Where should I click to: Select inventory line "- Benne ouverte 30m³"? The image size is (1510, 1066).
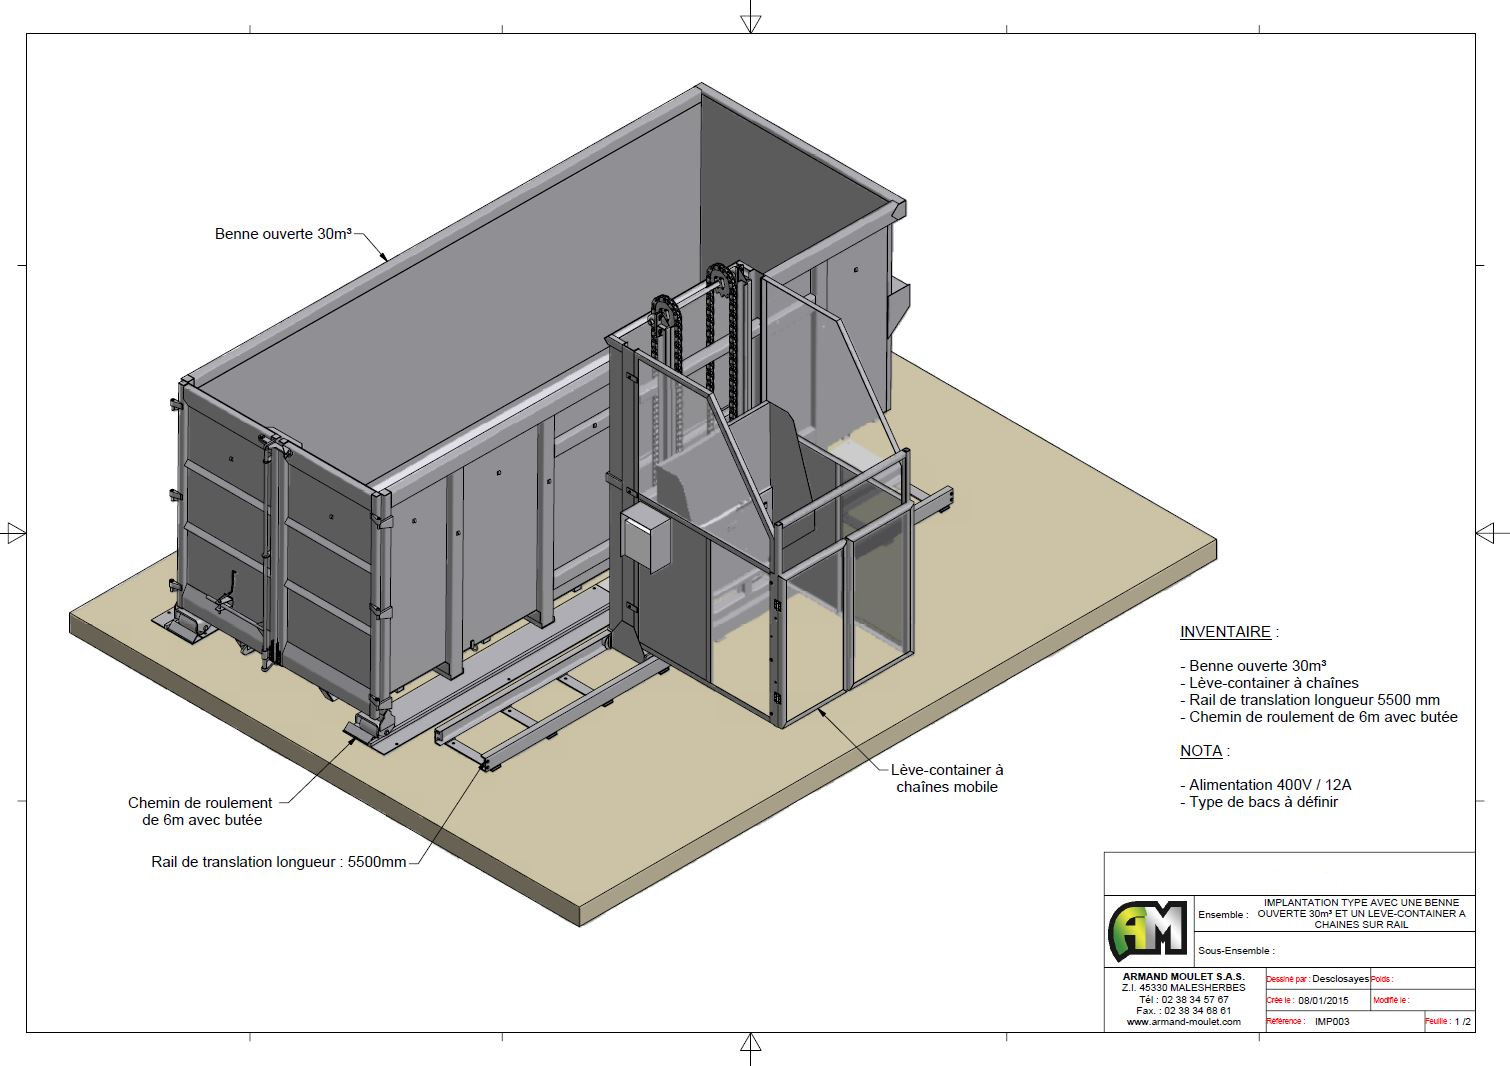pyautogui.click(x=1253, y=666)
